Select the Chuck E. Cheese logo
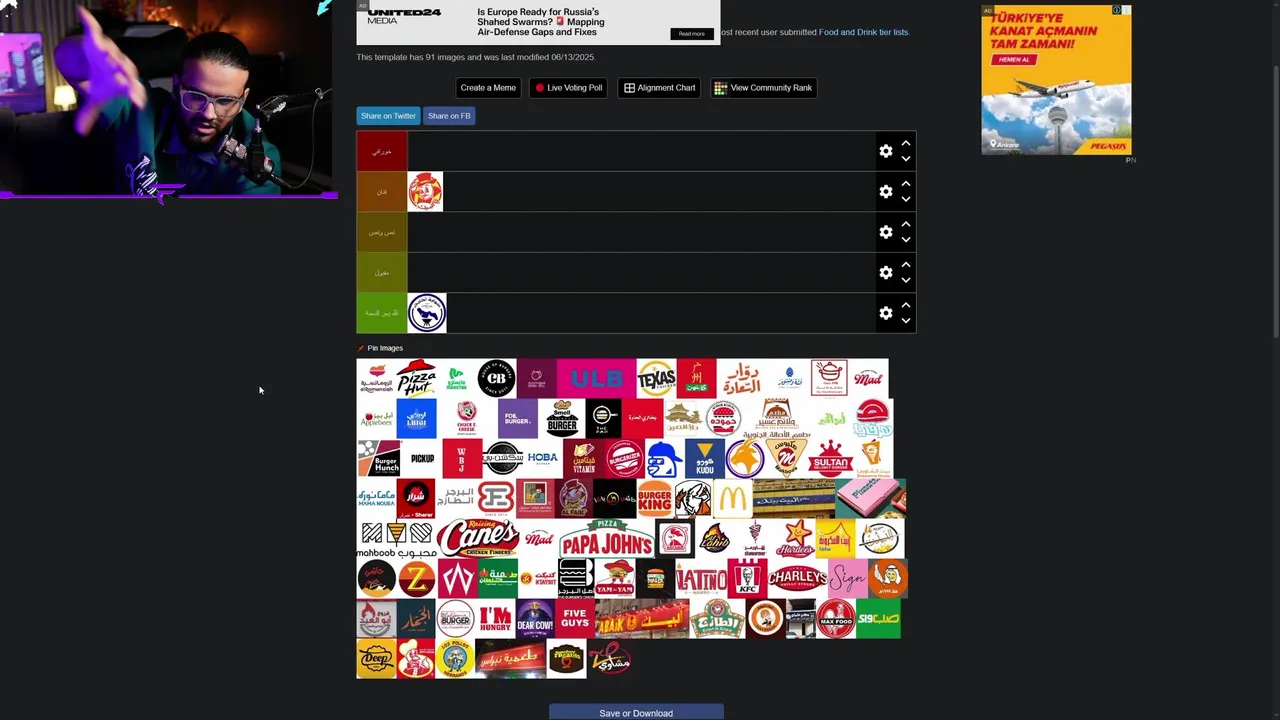1280x720 pixels. [x=465, y=418]
